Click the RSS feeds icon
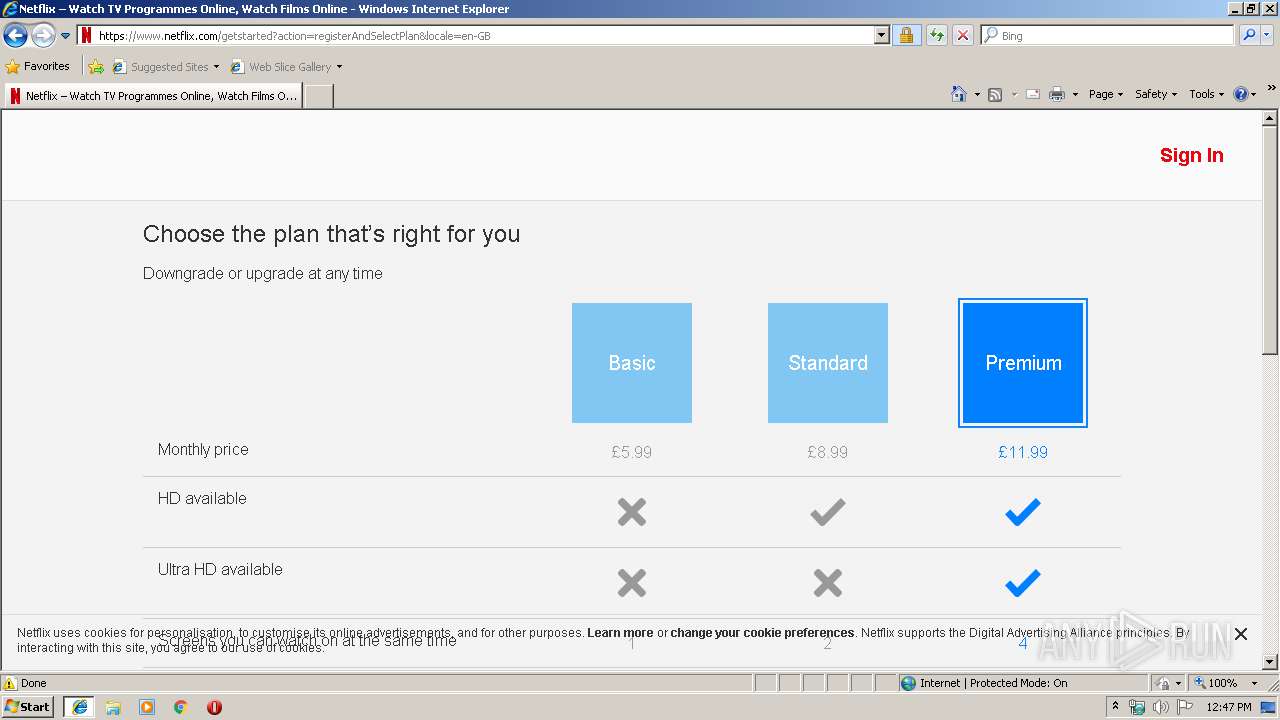This screenshot has height=720, width=1280. pyautogui.click(x=995, y=94)
